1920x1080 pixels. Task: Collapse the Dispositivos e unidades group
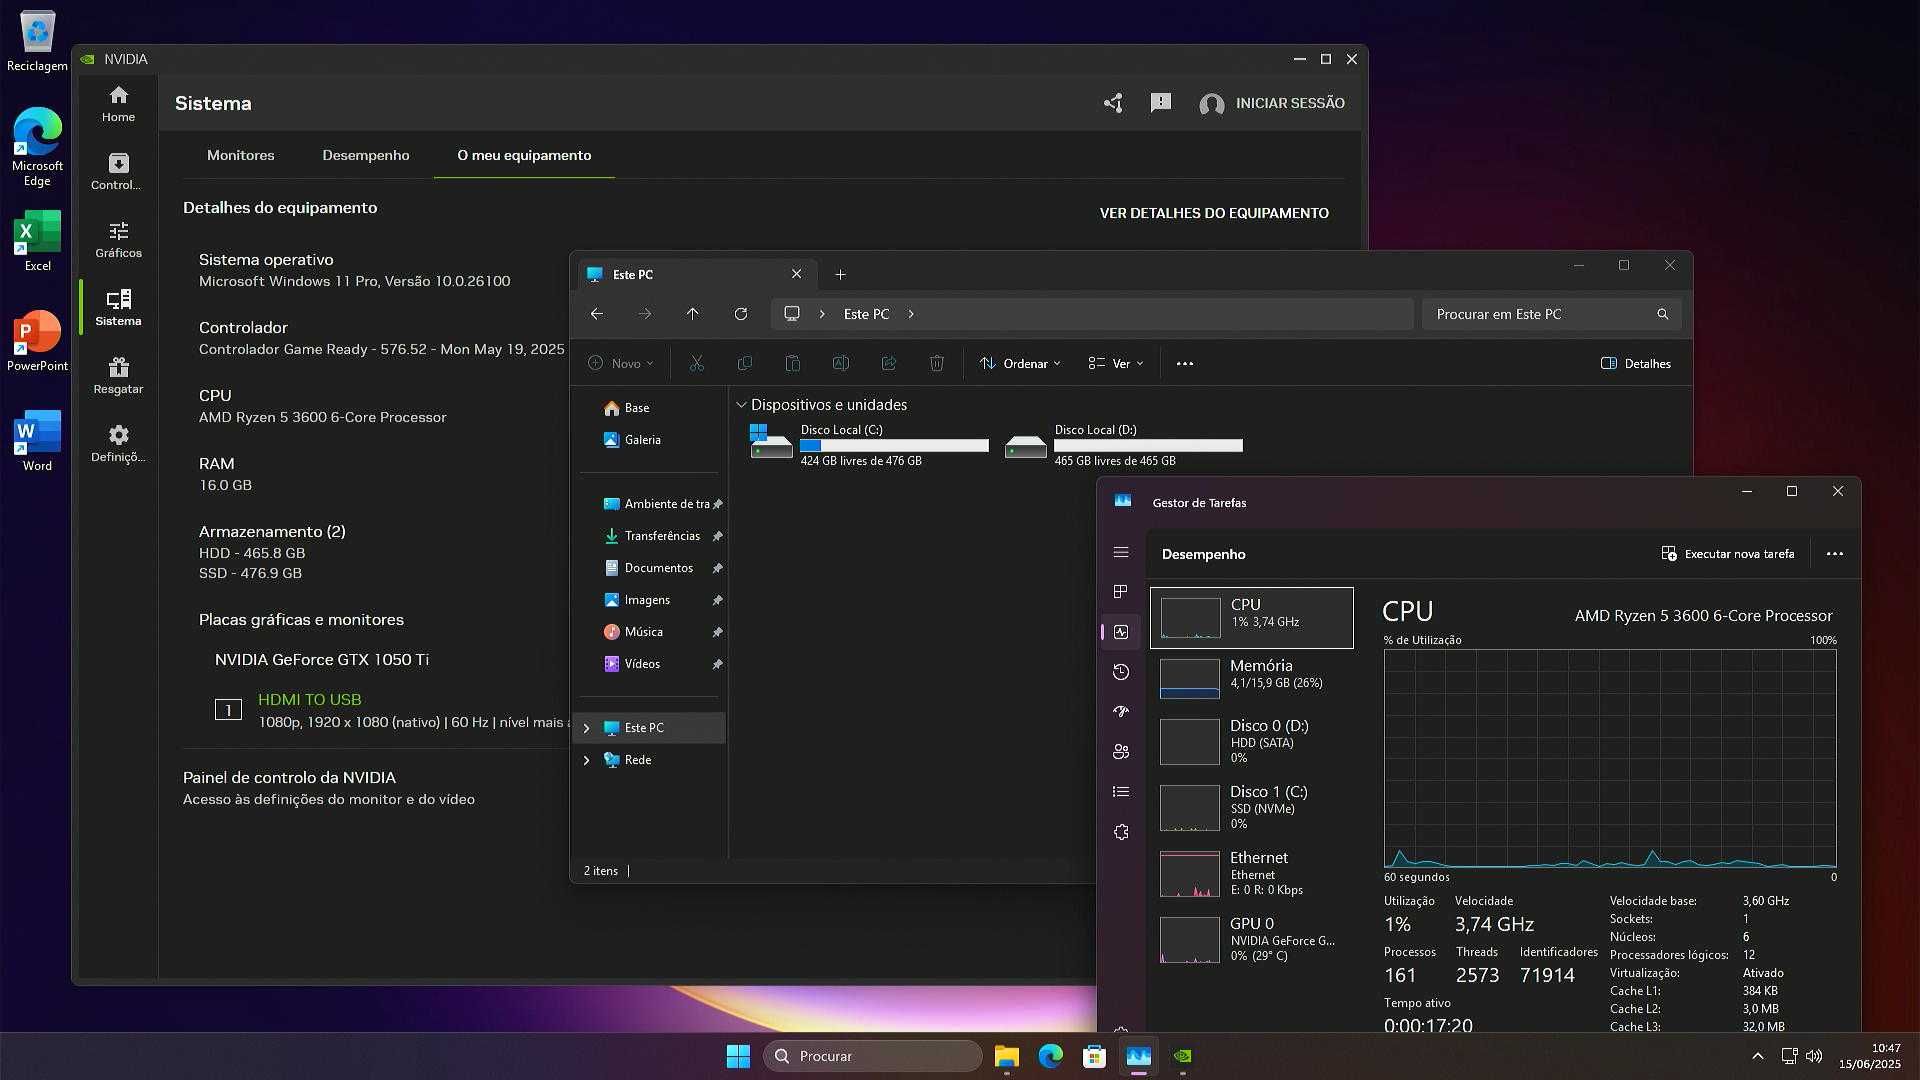(x=741, y=405)
